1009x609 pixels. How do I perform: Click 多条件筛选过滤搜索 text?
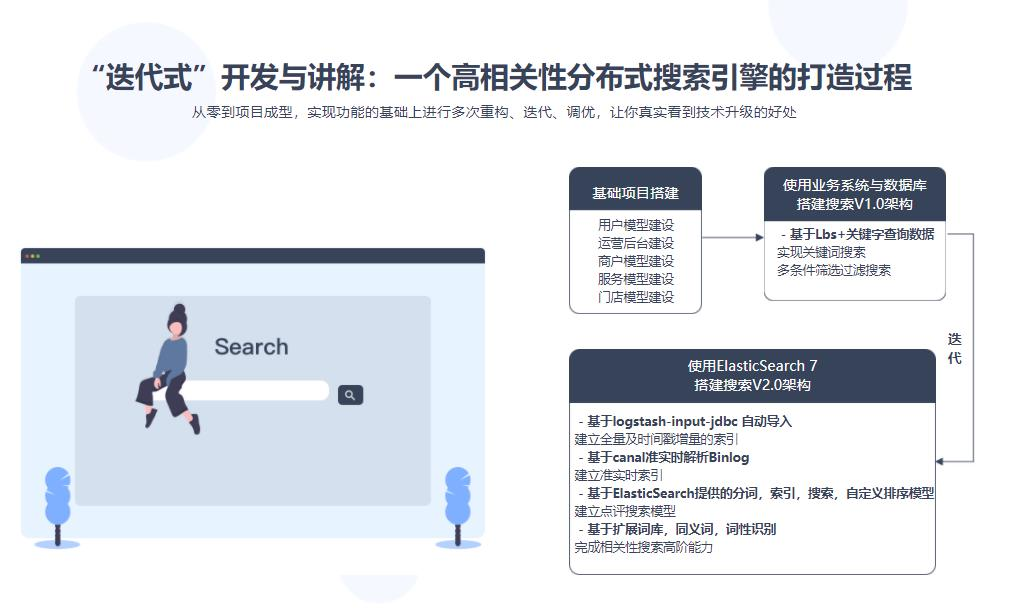coord(834,270)
